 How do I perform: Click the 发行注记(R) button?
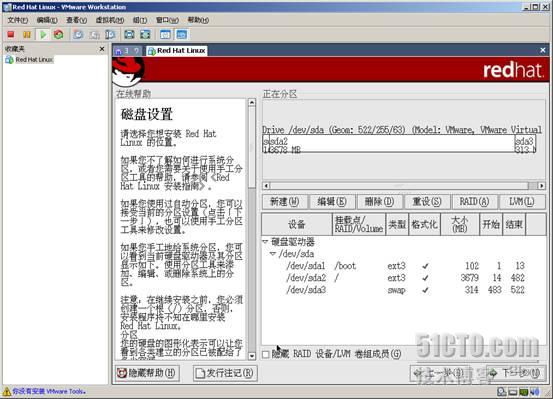tap(225, 373)
